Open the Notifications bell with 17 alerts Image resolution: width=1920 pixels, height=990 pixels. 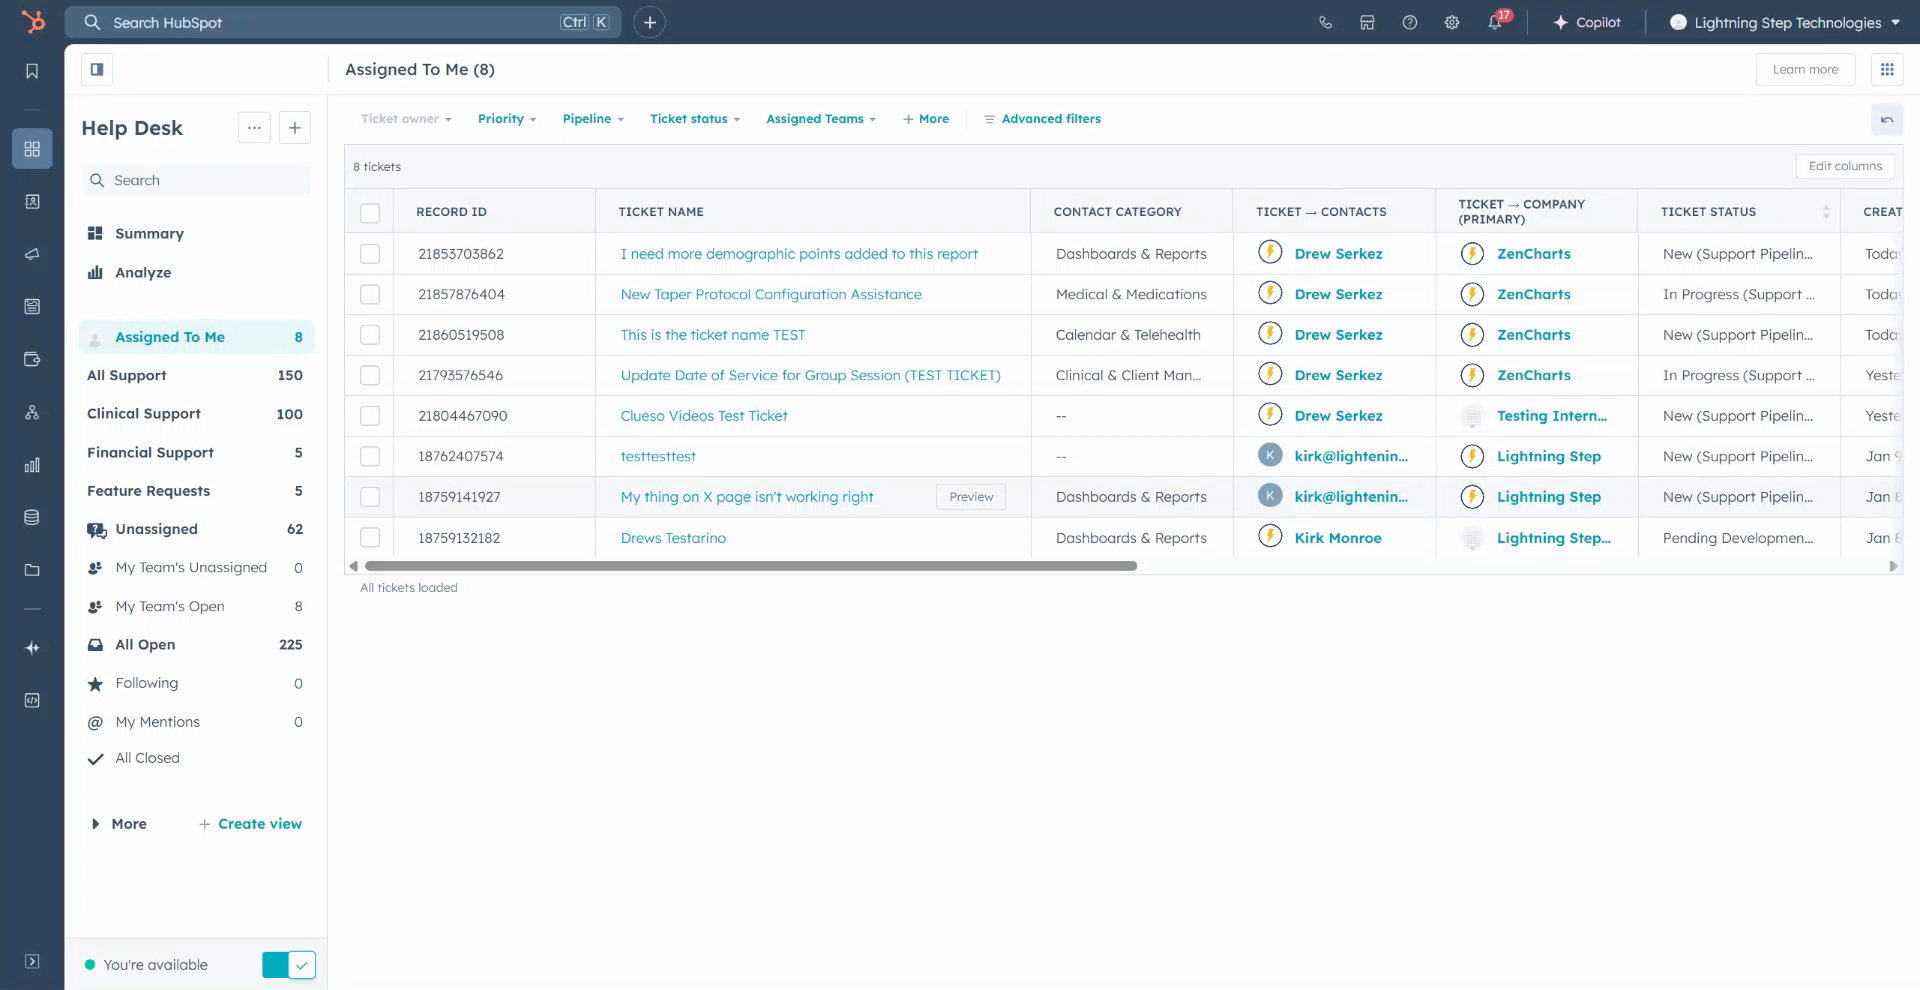pos(1494,22)
